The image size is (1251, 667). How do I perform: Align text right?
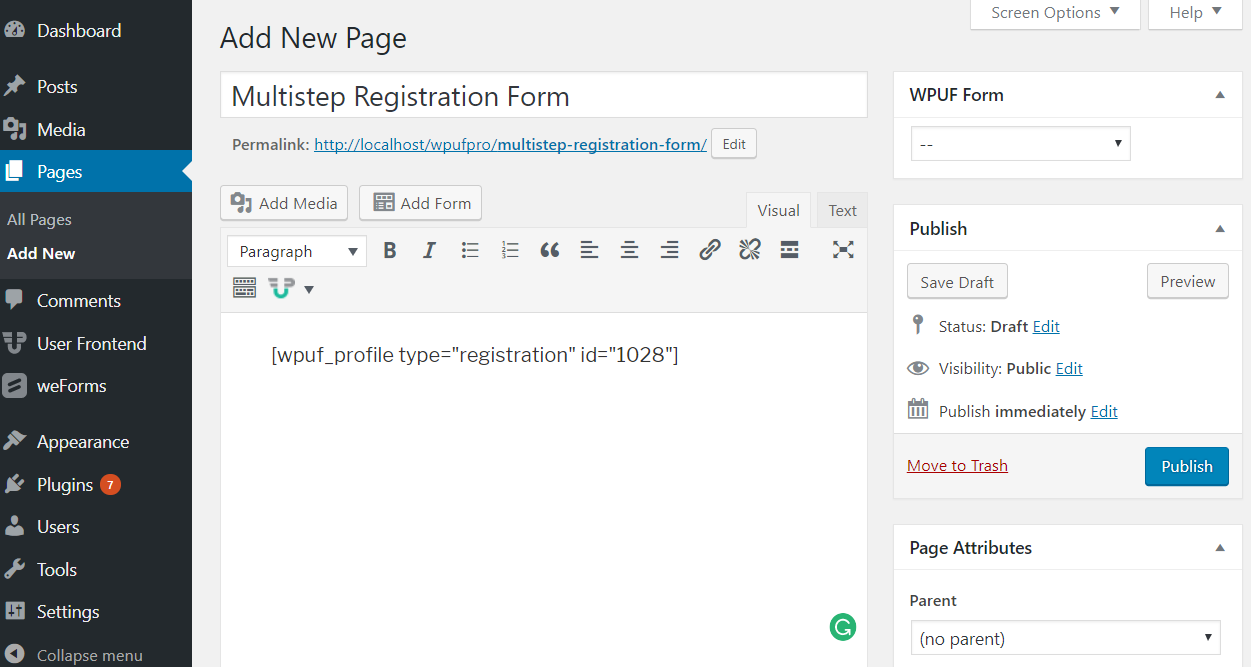click(669, 251)
